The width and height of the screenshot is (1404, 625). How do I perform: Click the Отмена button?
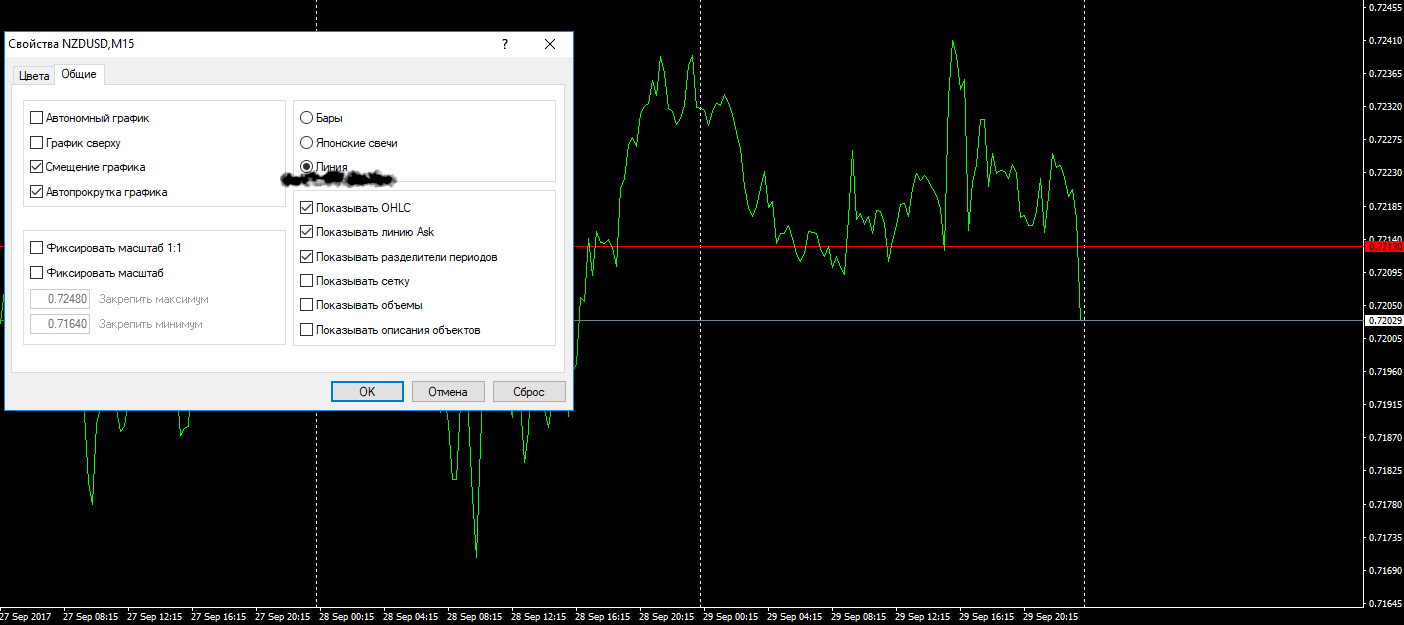tap(448, 391)
